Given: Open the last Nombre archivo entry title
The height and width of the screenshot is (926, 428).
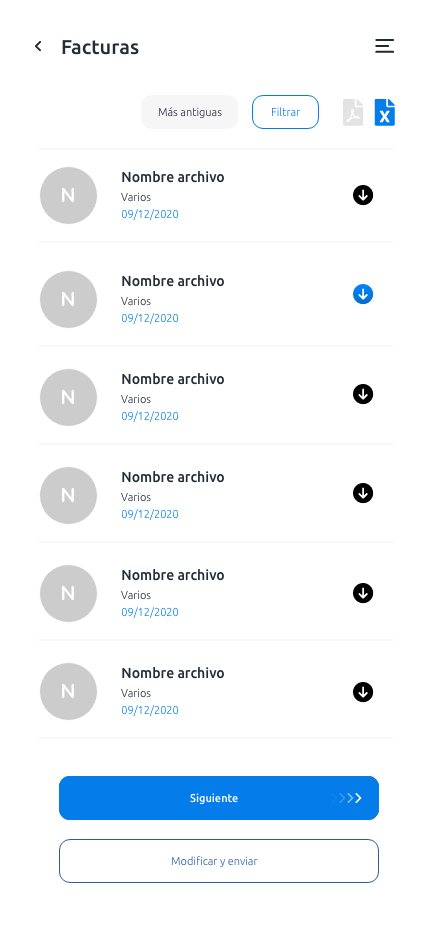Looking at the screenshot, I should (x=173, y=673).
